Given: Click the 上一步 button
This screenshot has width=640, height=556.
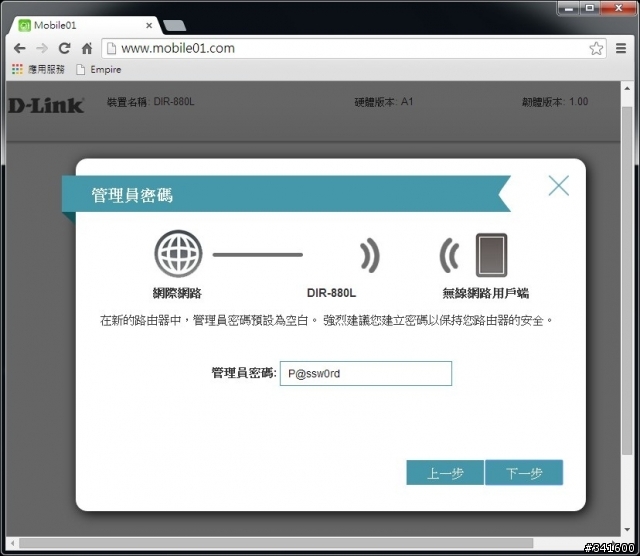Looking at the screenshot, I should [x=445, y=473].
